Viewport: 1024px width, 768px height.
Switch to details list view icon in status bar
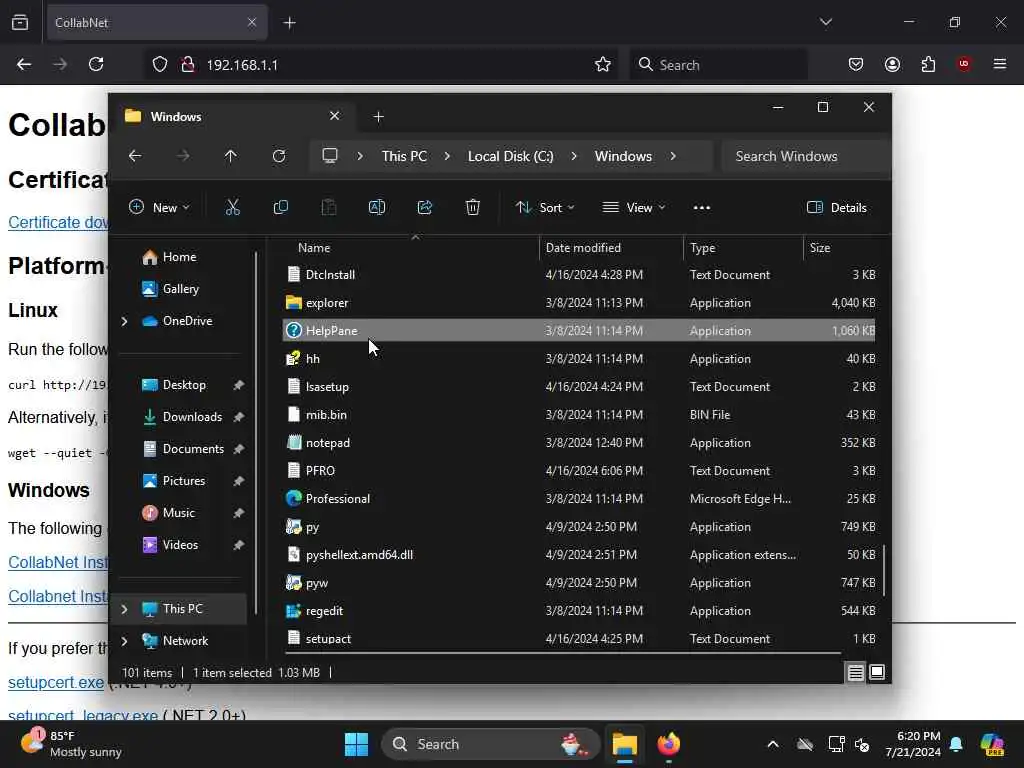coord(856,672)
